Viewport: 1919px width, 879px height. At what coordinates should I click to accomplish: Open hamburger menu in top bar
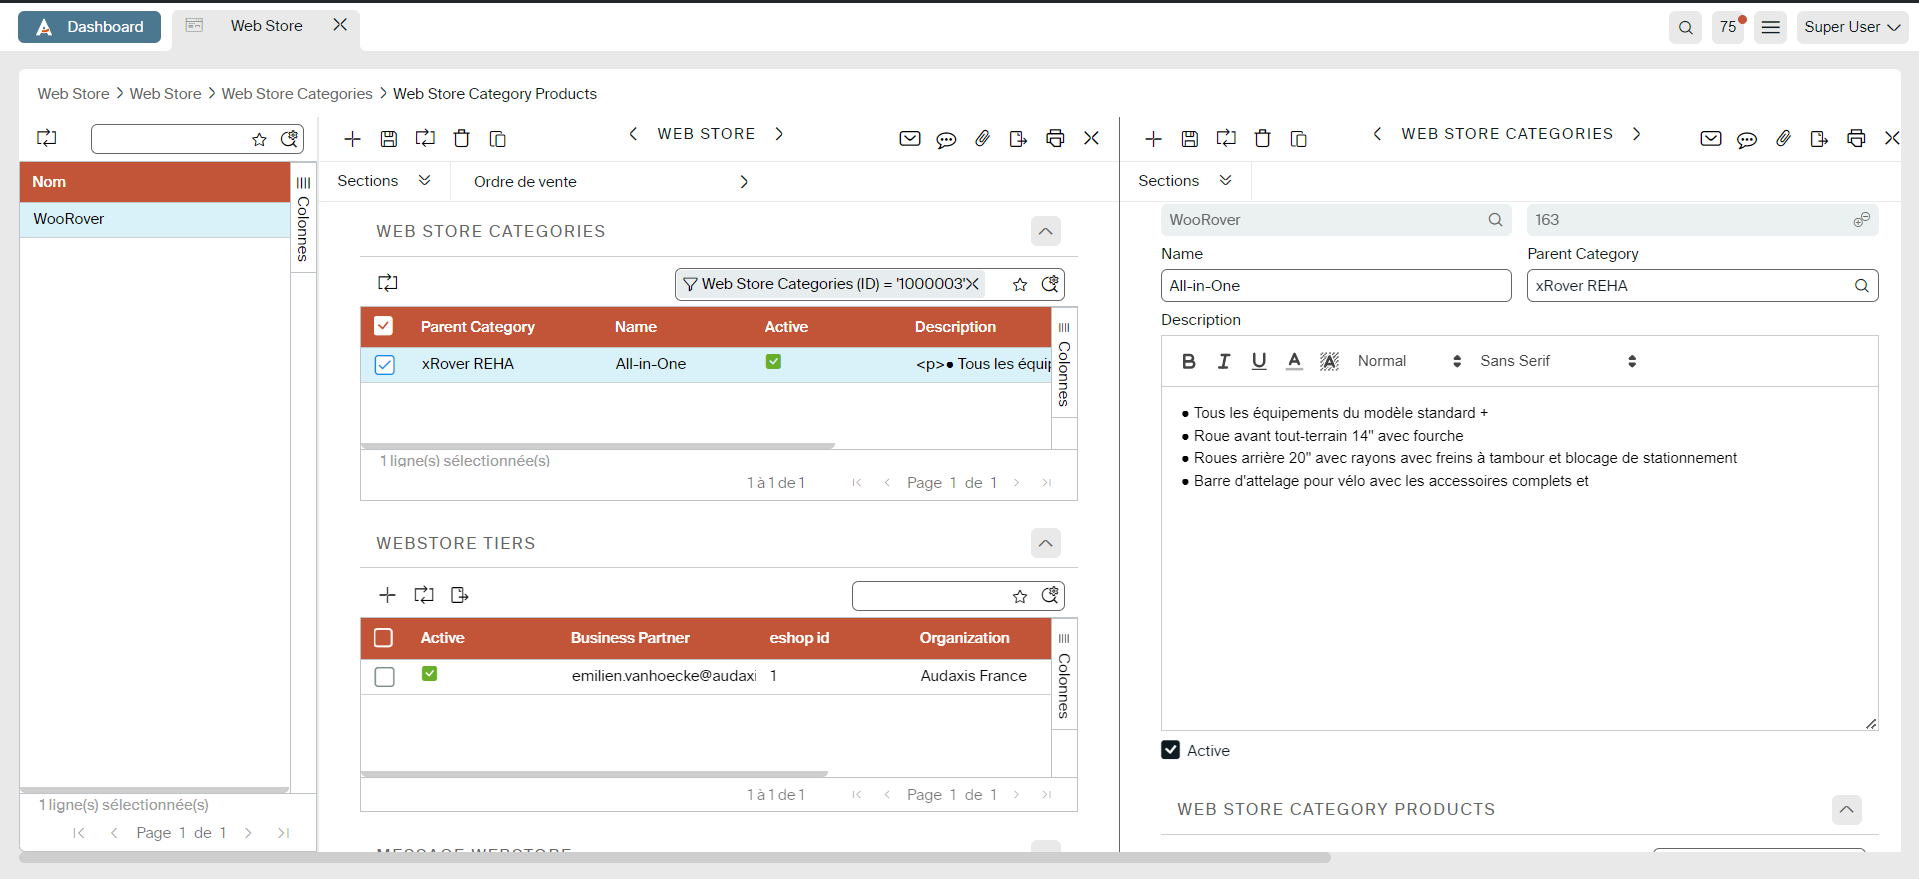[x=1770, y=27]
